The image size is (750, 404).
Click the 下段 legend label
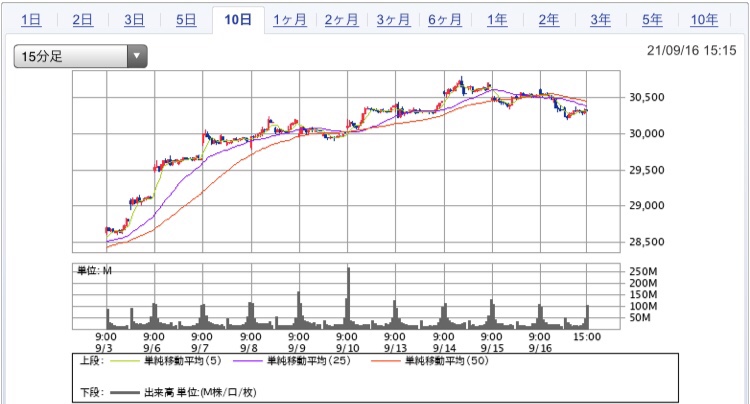[x=91, y=393]
